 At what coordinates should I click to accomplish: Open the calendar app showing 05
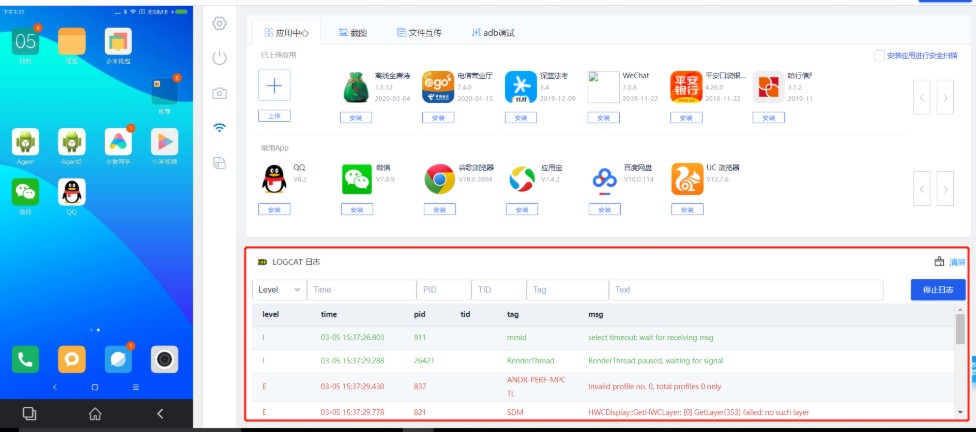[26, 41]
